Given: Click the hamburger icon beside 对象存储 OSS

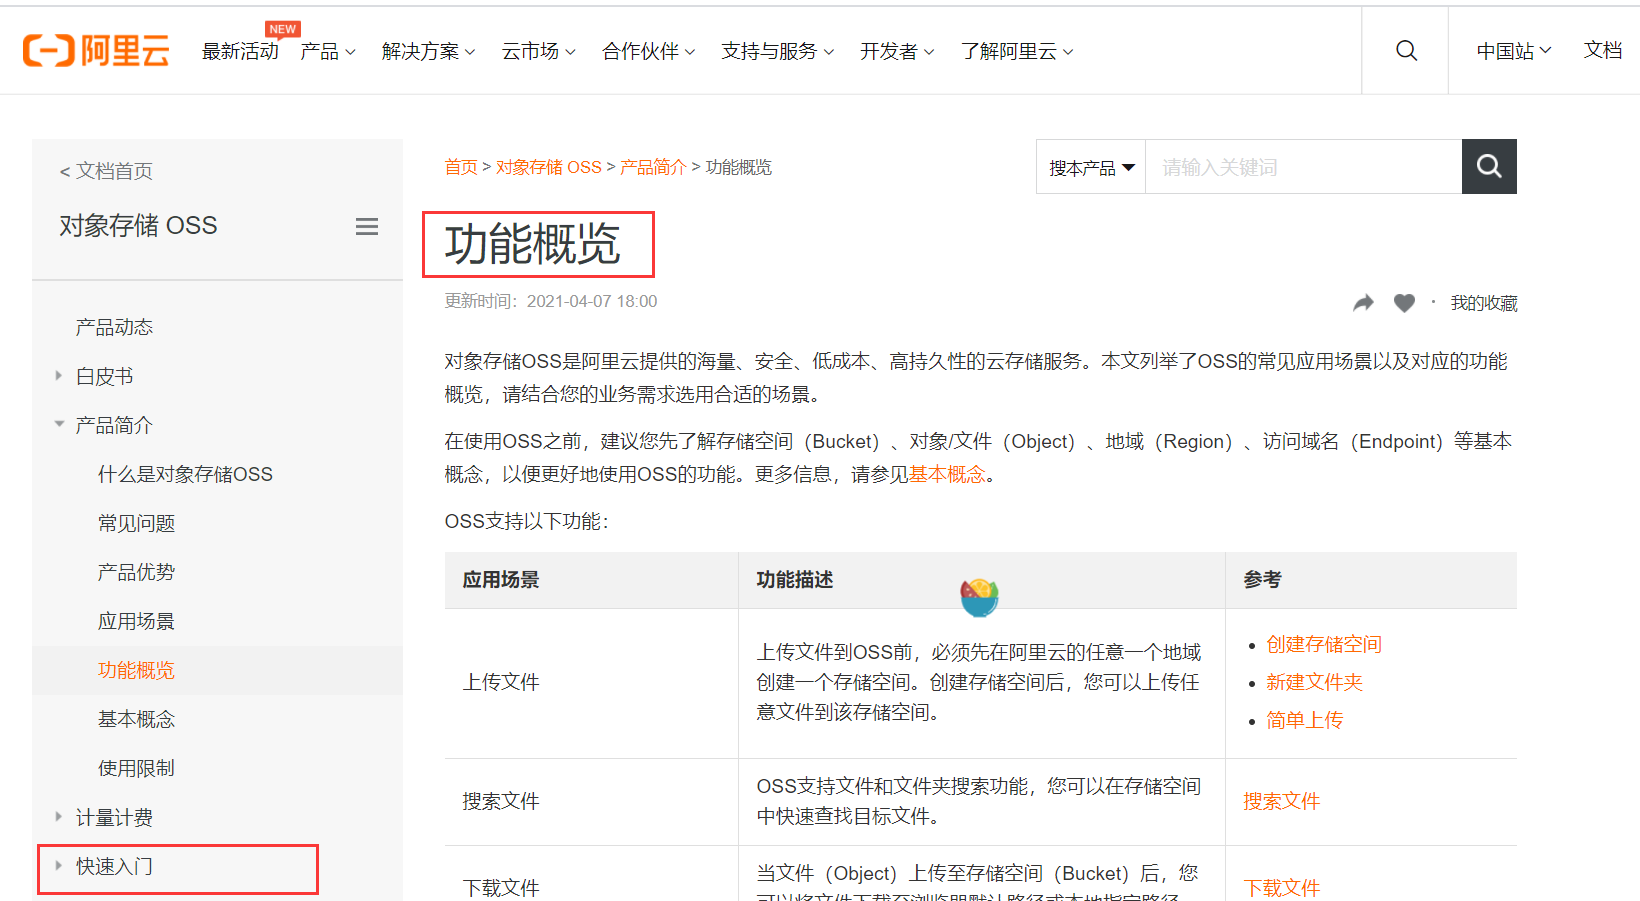Looking at the screenshot, I should tap(367, 226).
